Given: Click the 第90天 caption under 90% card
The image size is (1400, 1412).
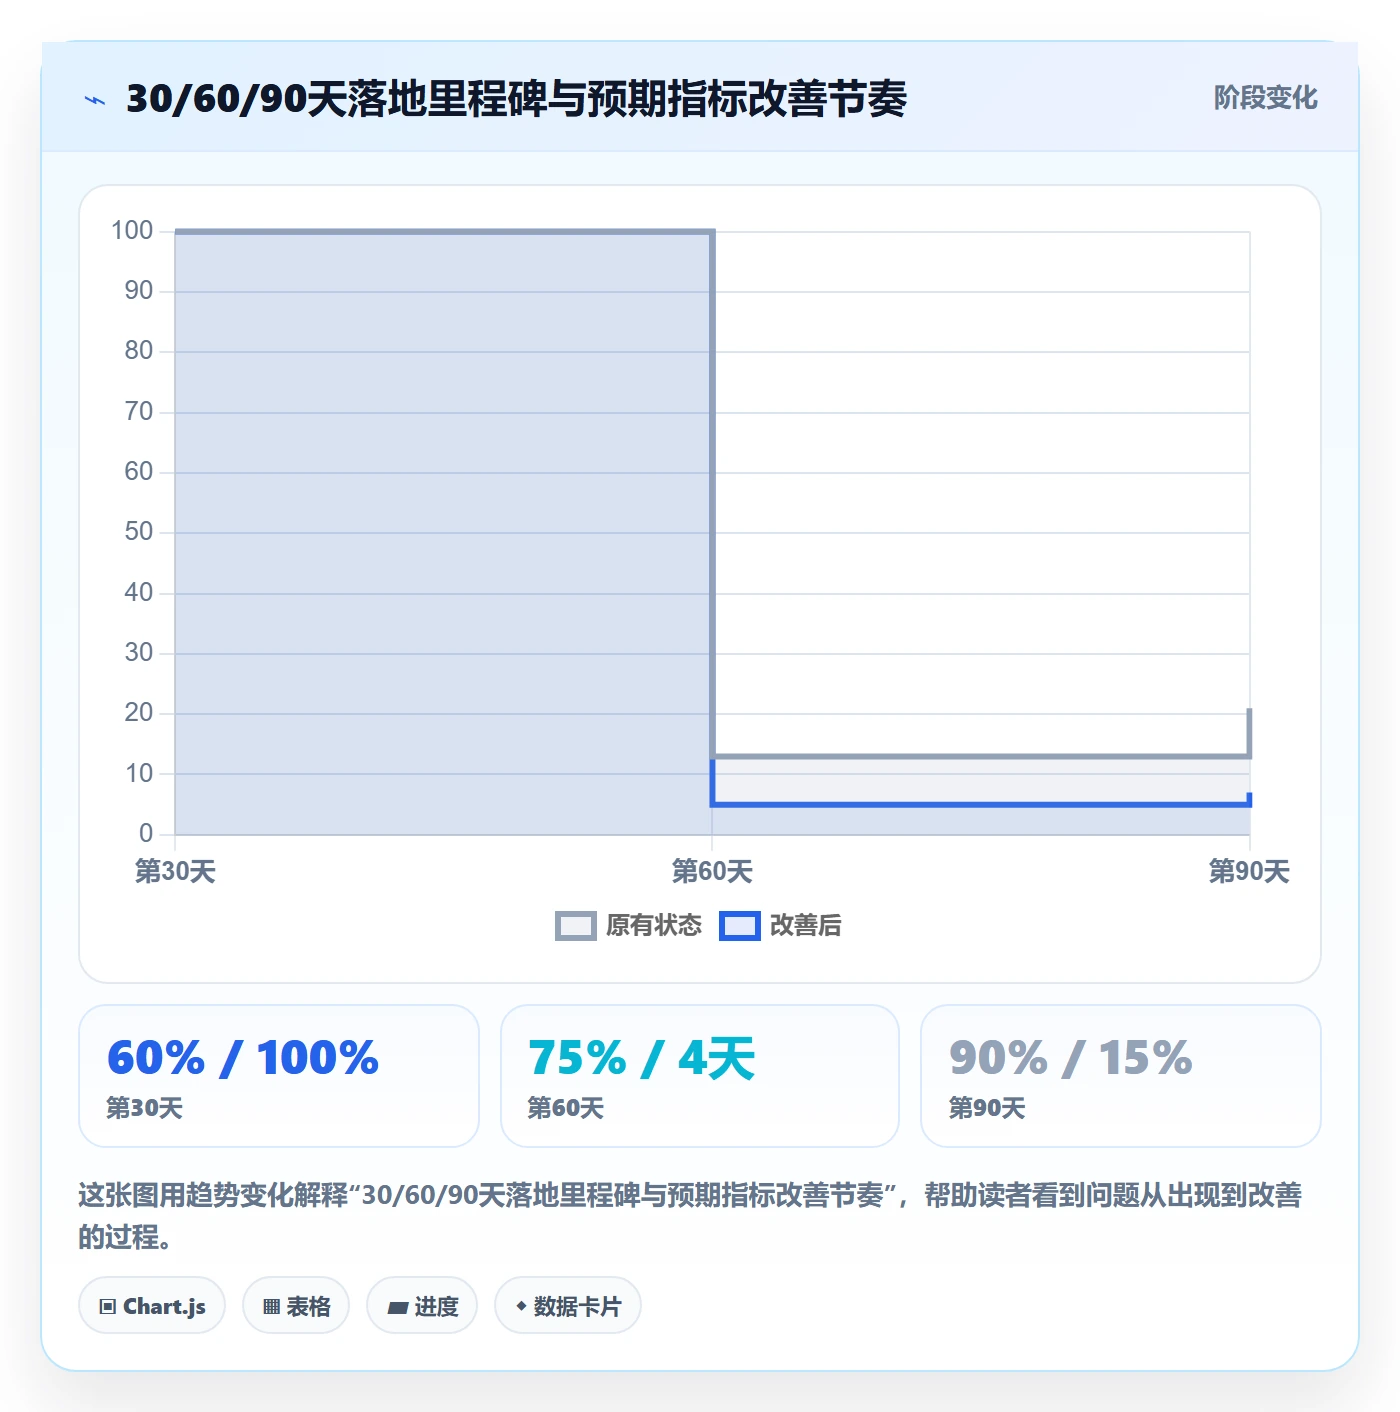Looking at the screenshot, I should pos(987,1108).
